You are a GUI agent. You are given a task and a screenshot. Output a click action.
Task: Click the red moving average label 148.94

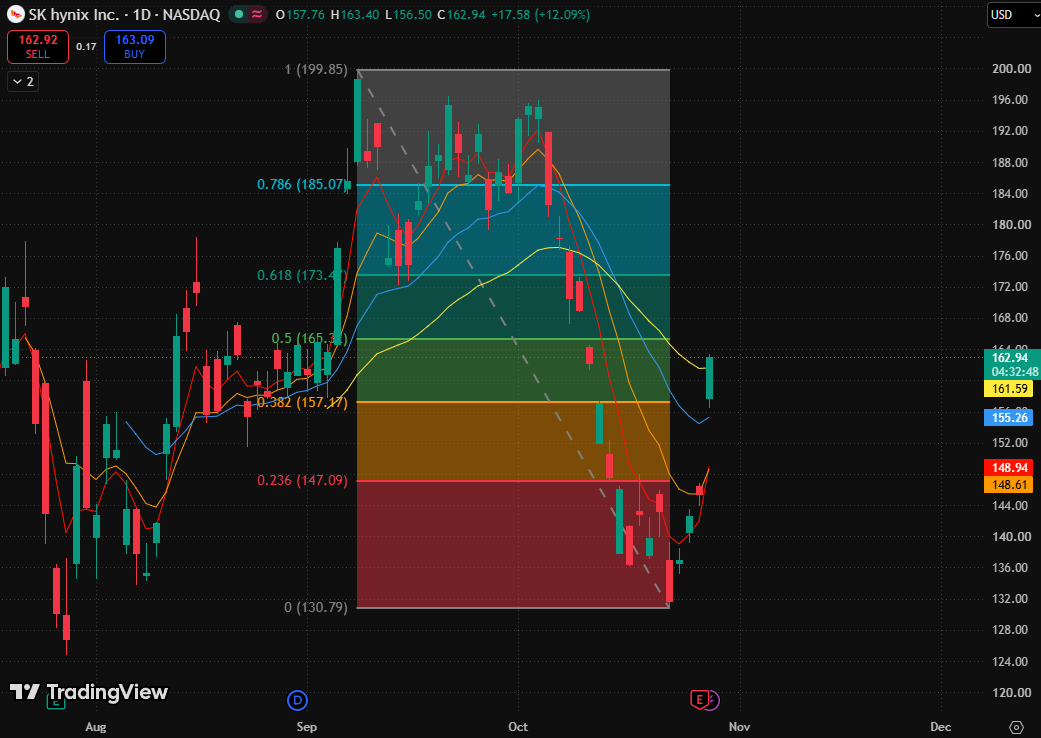pyautogui.click(x=1009, y=468)
